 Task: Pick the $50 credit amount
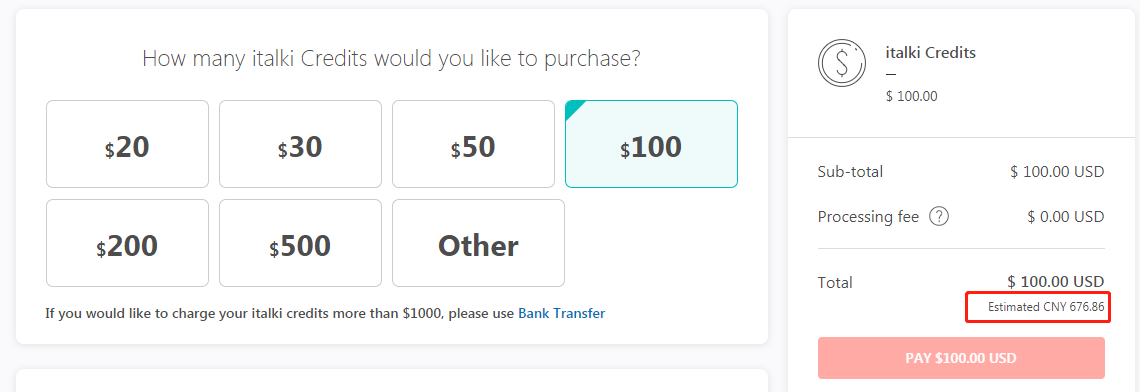[473, 144]
